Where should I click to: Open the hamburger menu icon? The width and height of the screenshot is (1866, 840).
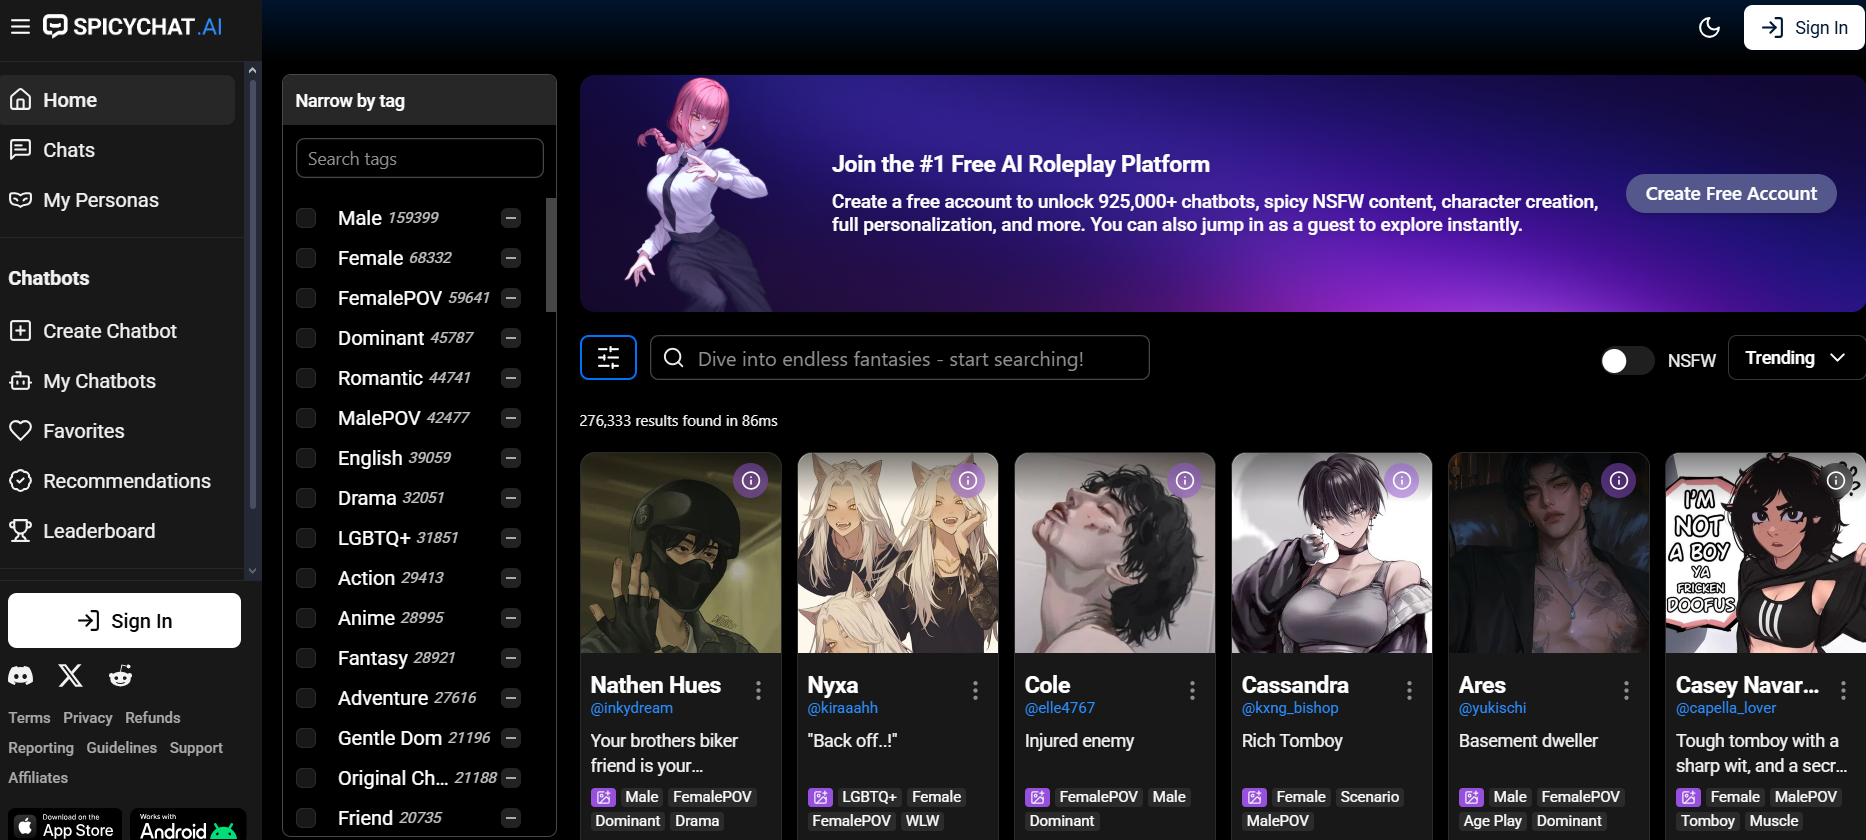(20, 27)
